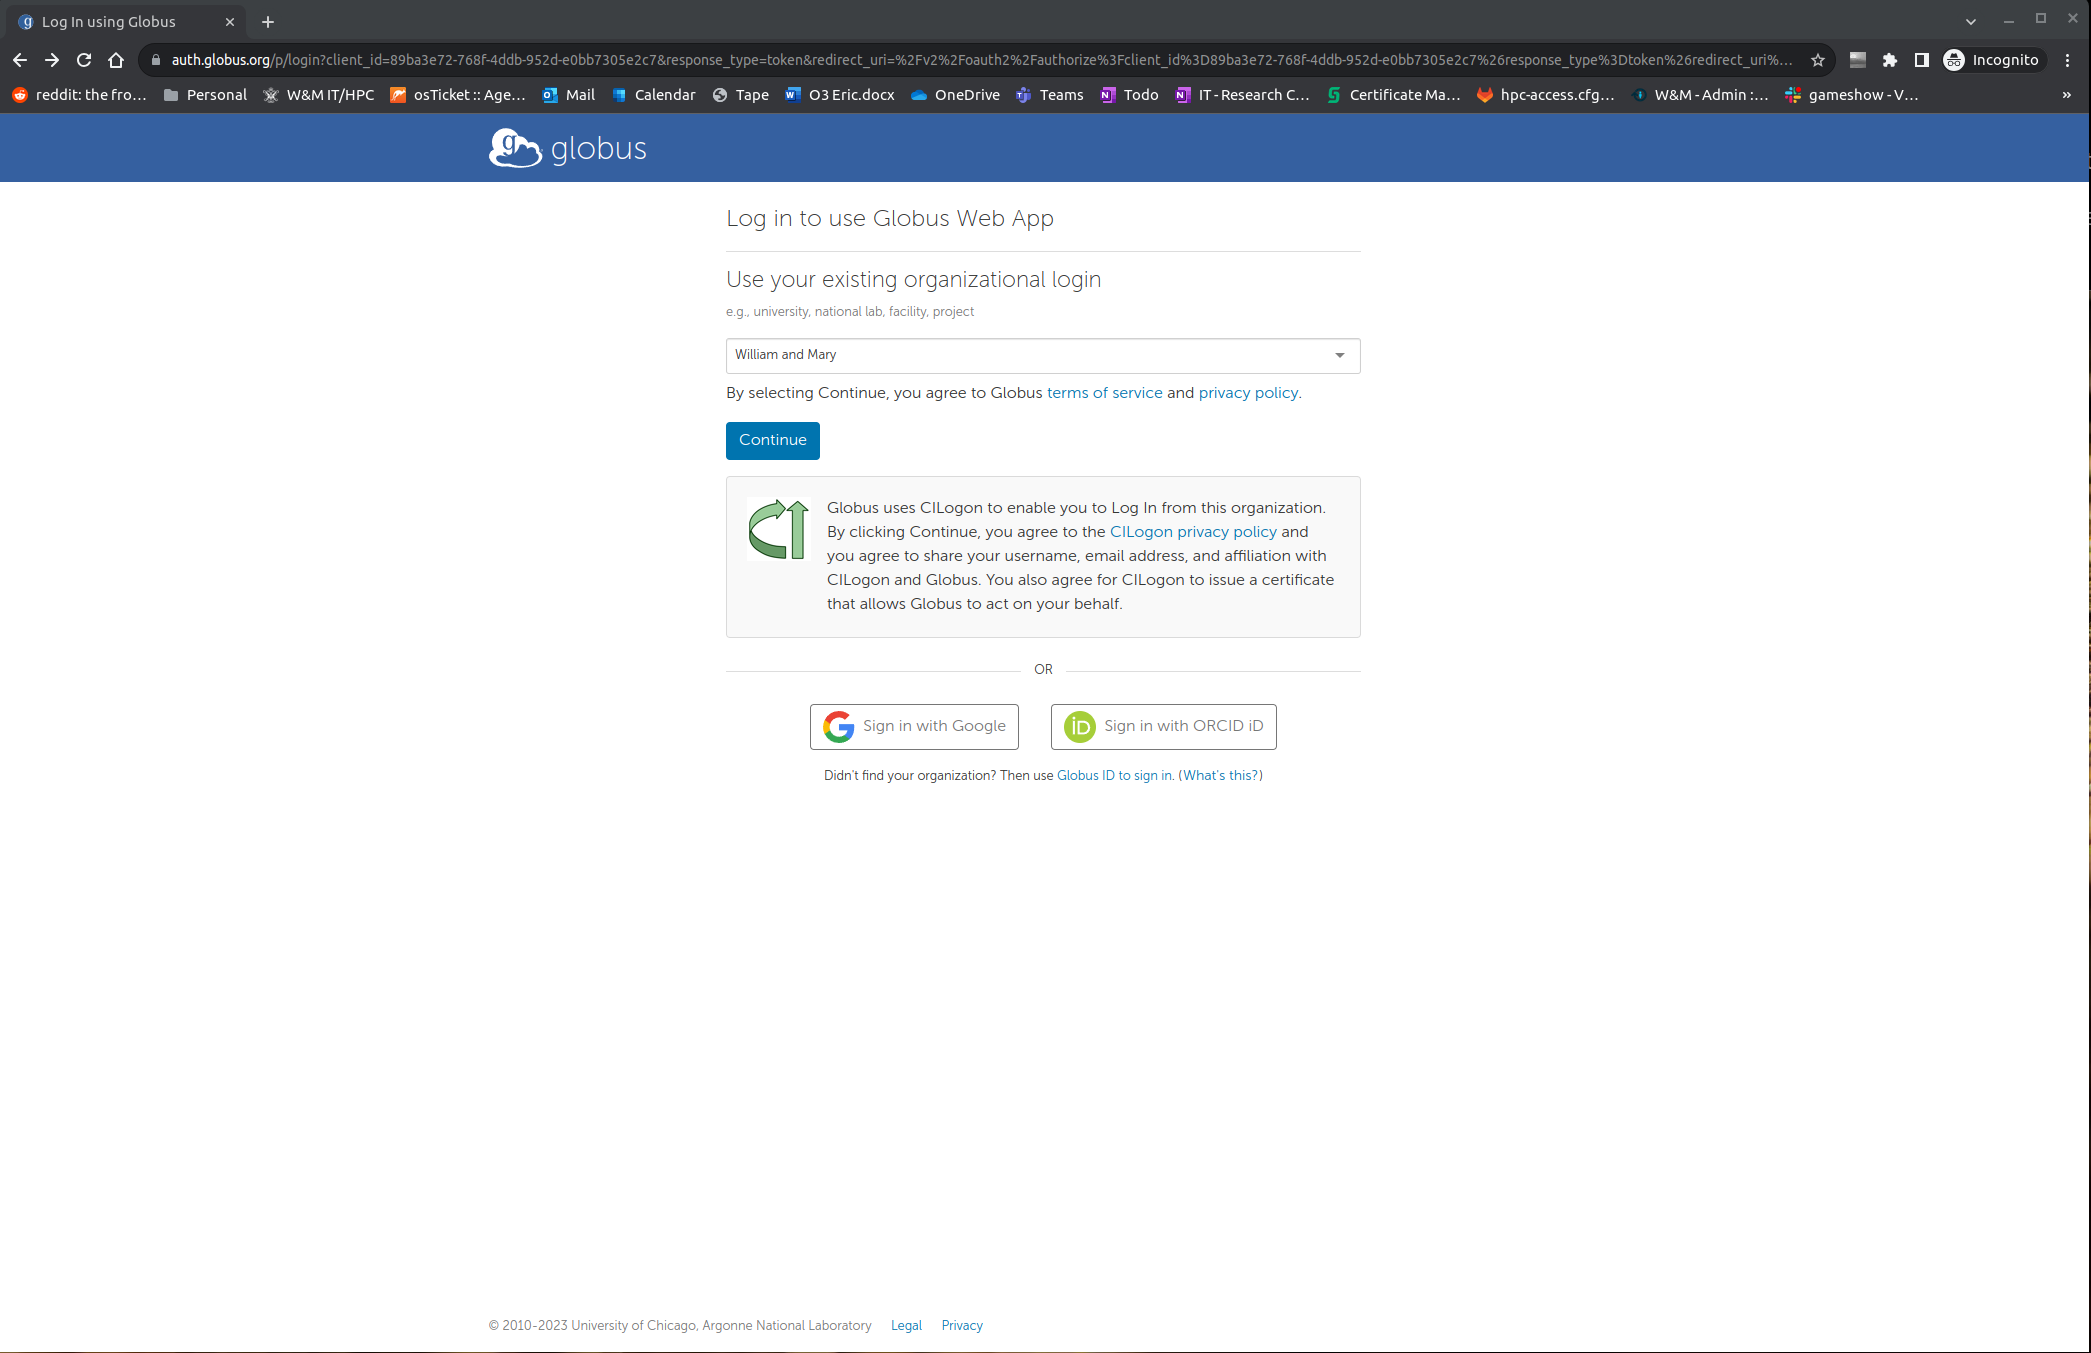Open the What's this? link

click(x=1220, y=776)
